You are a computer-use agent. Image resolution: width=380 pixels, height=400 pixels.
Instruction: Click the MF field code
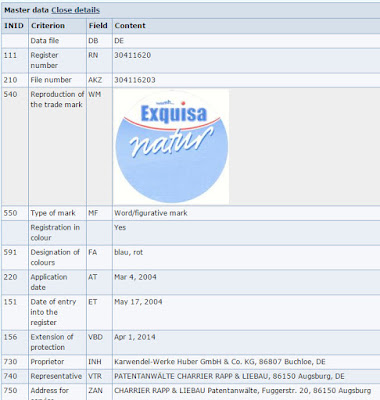(x=93, y=213)
